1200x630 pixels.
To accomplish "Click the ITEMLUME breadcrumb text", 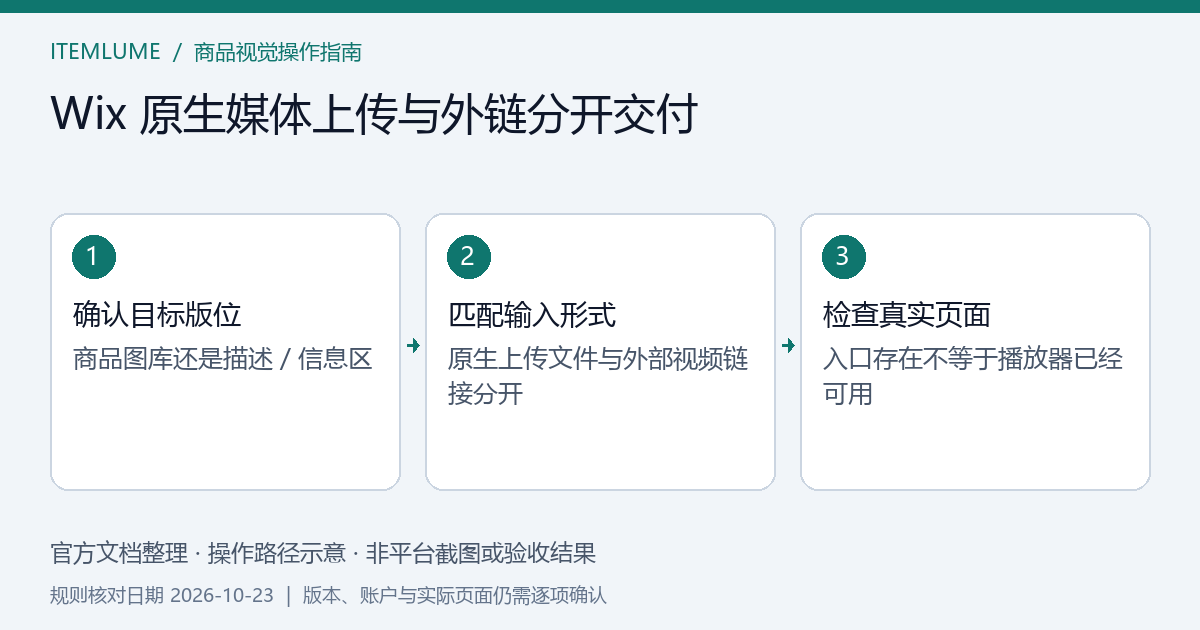I will tap(105, 52).
